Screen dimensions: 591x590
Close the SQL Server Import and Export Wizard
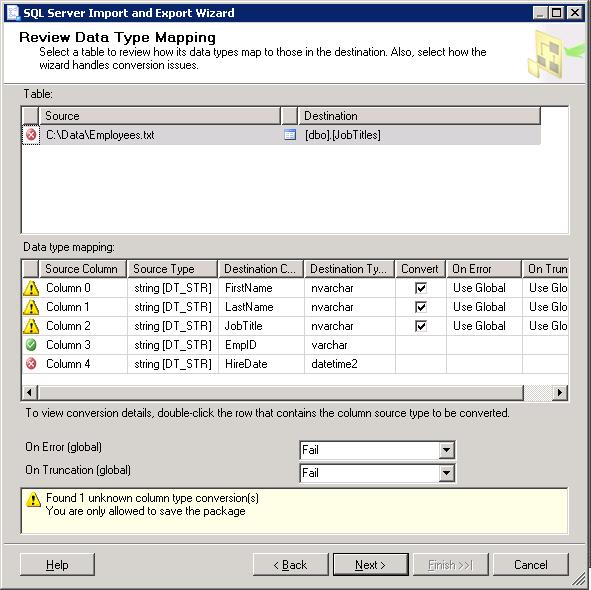pos(575,13)
